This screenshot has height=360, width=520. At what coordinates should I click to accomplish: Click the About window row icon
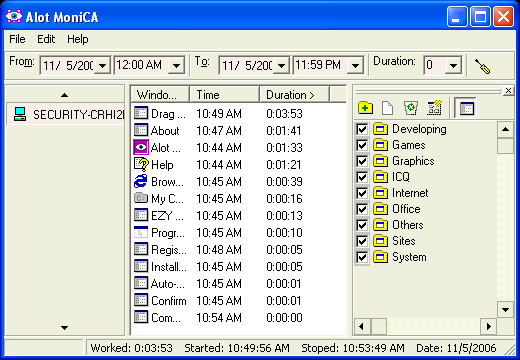click(x=141, y=130)
